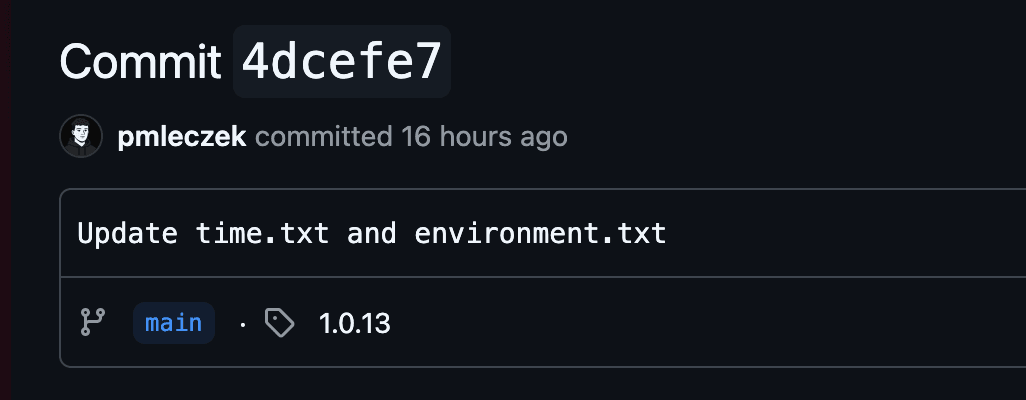Open the main branch link
Screen dimensions: 1026x400
tap(173, 323)
